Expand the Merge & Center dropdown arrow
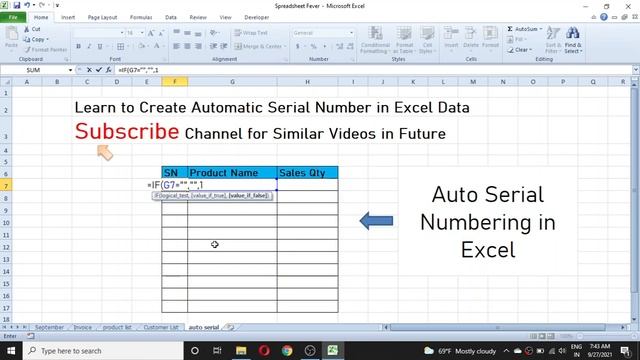This screenshot has width=640, height=360. pyautogui.click(x=285, y=46)
